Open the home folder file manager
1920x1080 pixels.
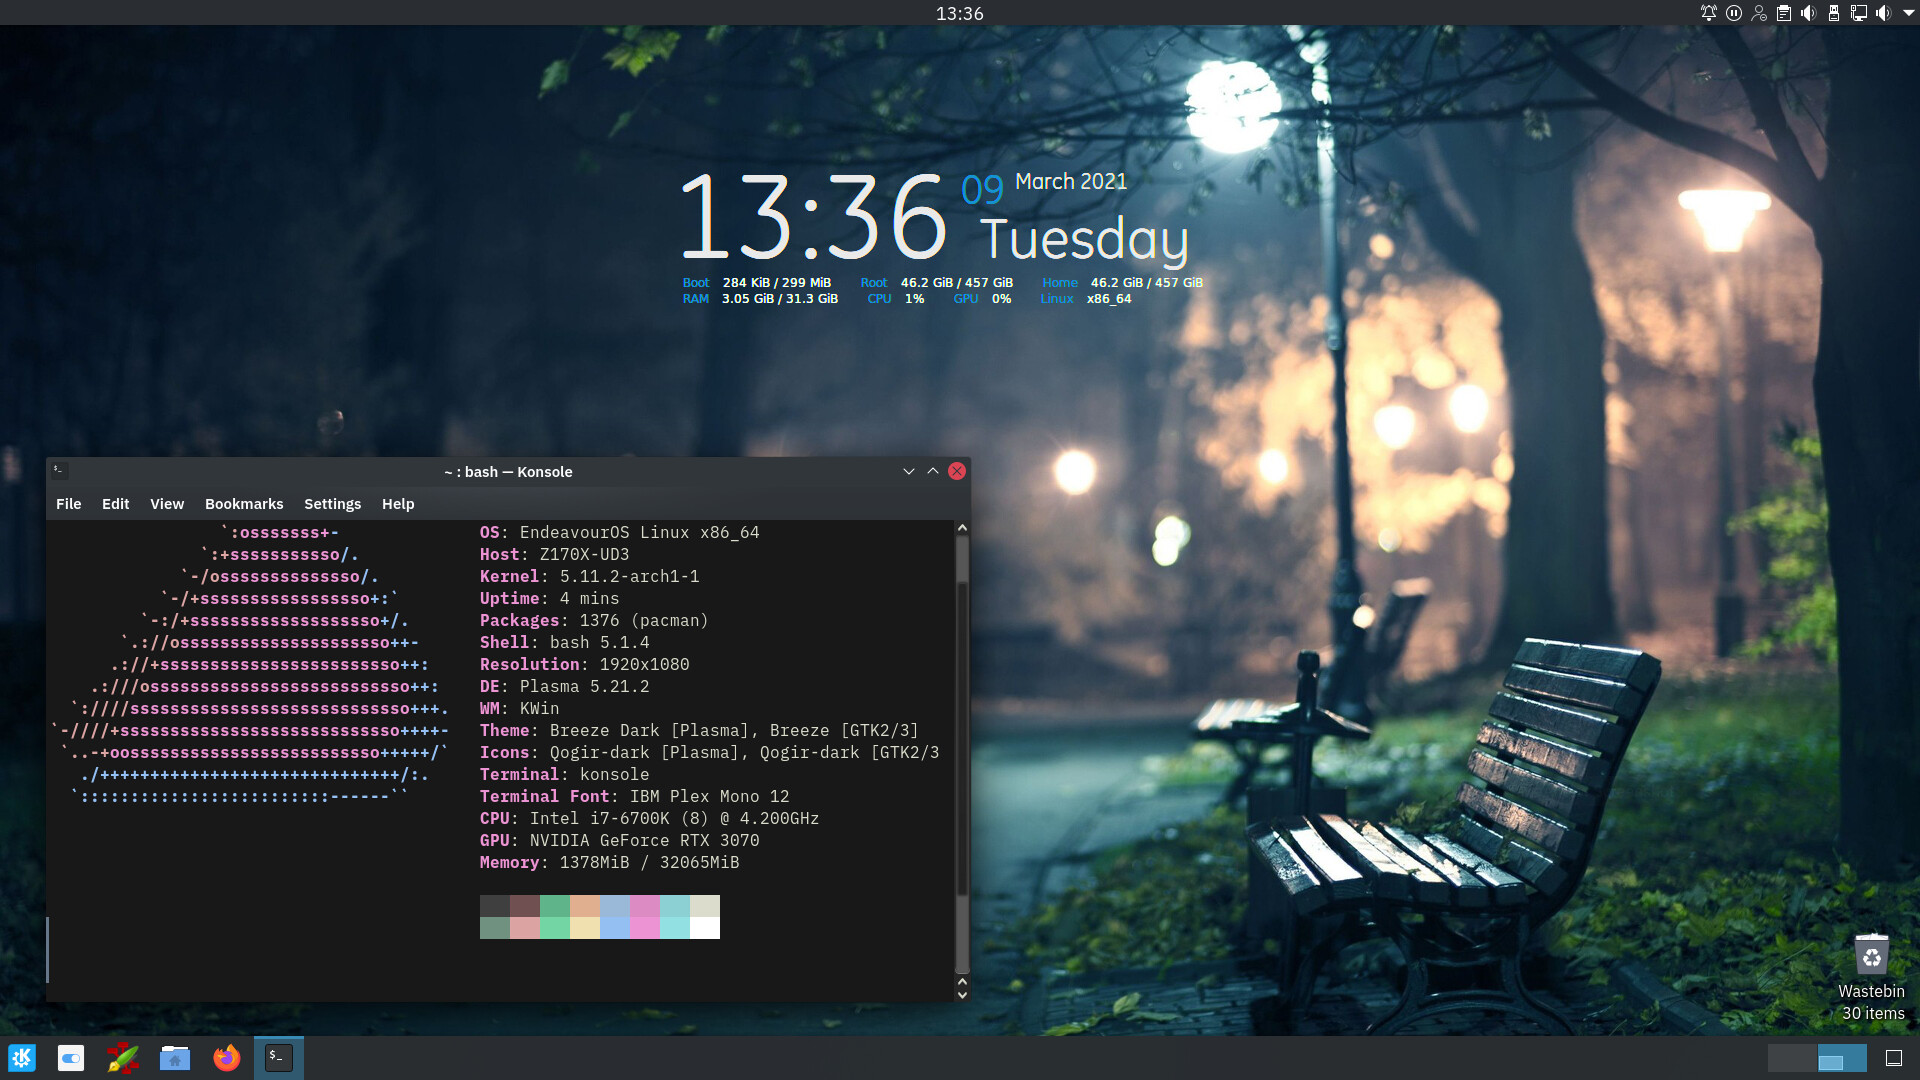[x=175, y=1057]
